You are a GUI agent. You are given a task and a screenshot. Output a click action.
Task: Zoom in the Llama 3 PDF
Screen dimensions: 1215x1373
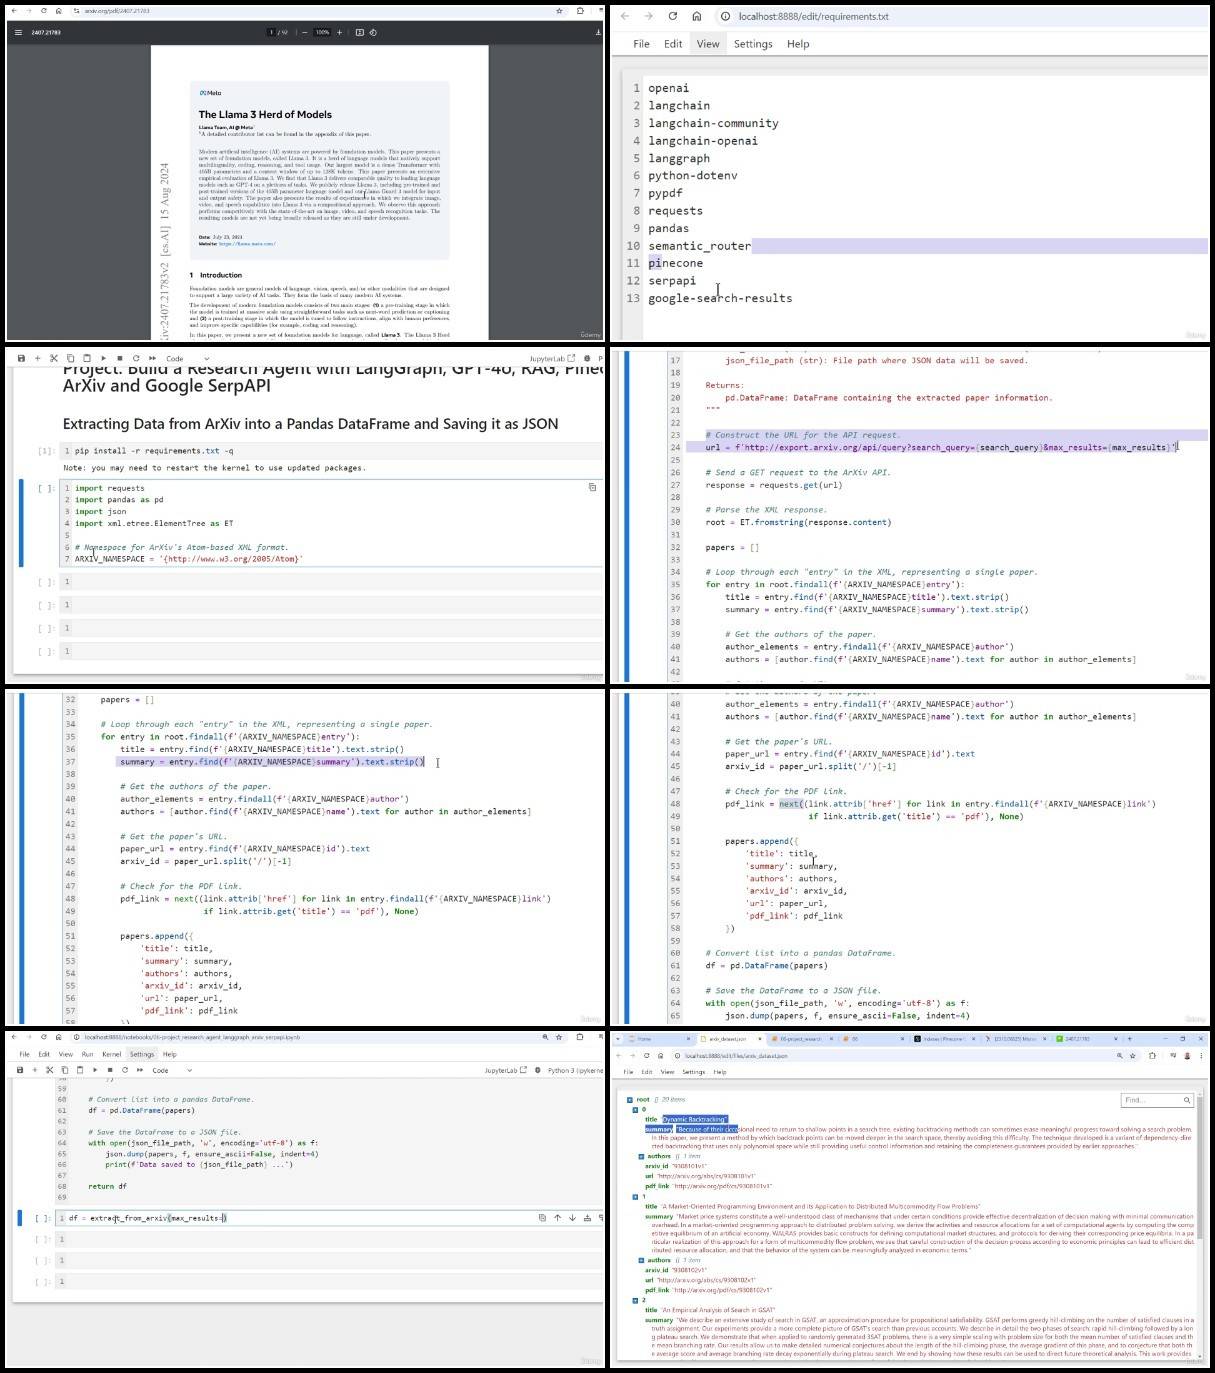[339, 32]
